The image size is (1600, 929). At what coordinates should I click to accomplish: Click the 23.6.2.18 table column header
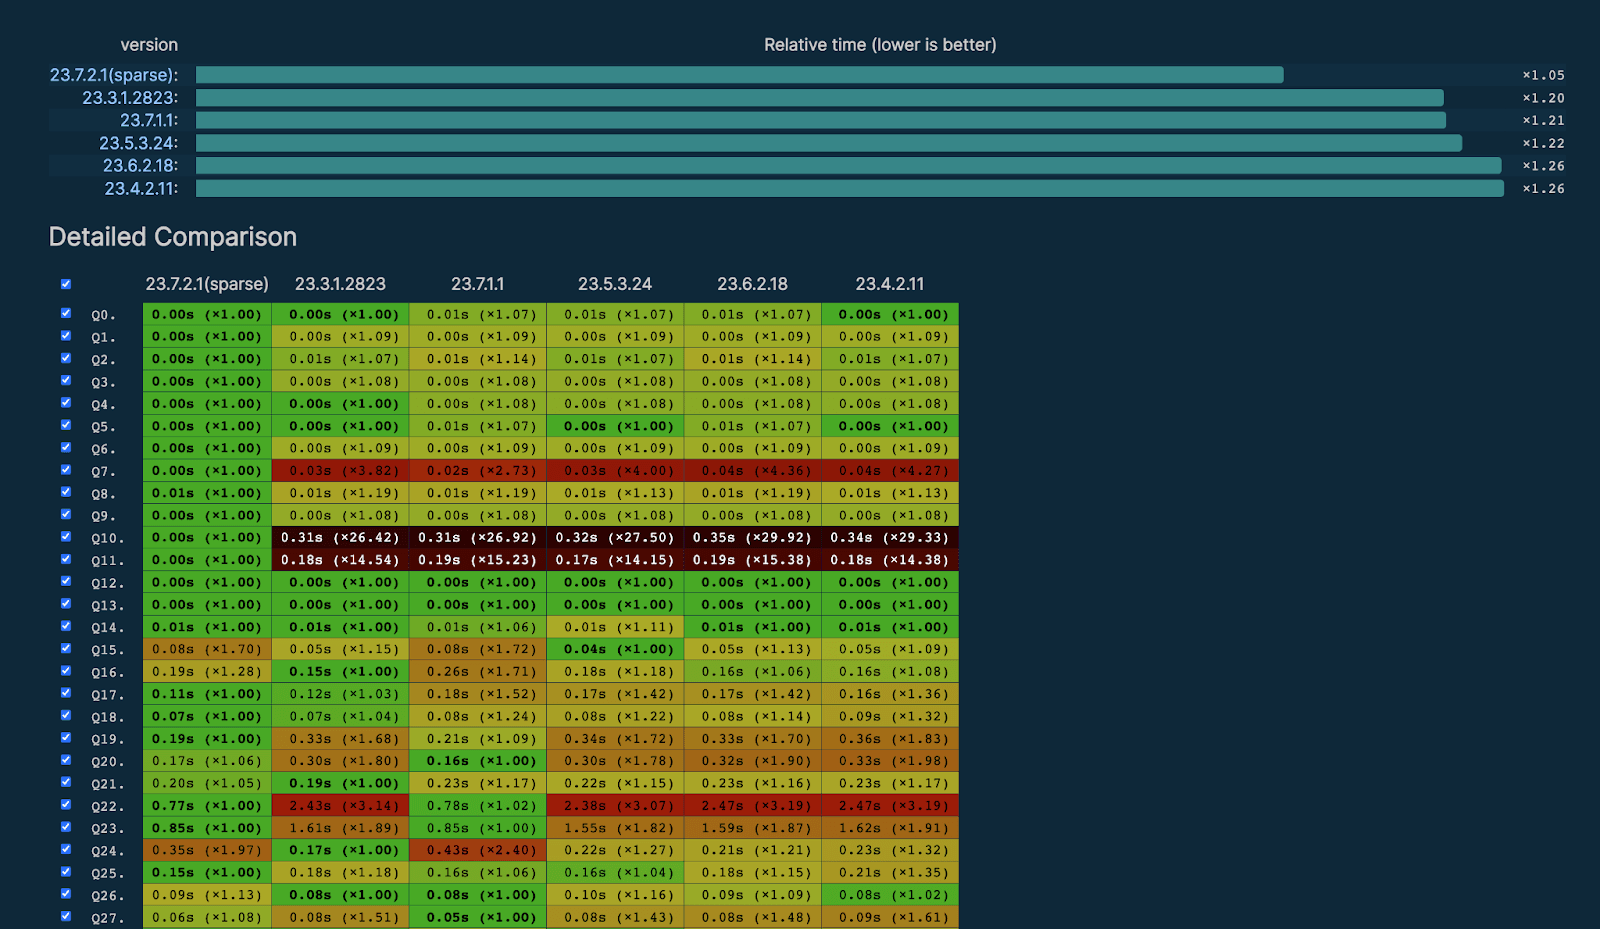(752, 284)
